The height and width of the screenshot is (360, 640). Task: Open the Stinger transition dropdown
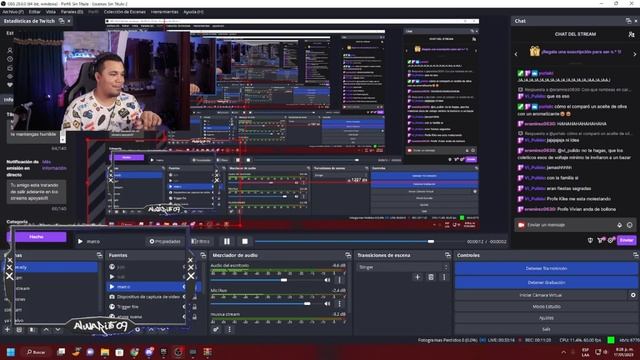click(402, 267)
